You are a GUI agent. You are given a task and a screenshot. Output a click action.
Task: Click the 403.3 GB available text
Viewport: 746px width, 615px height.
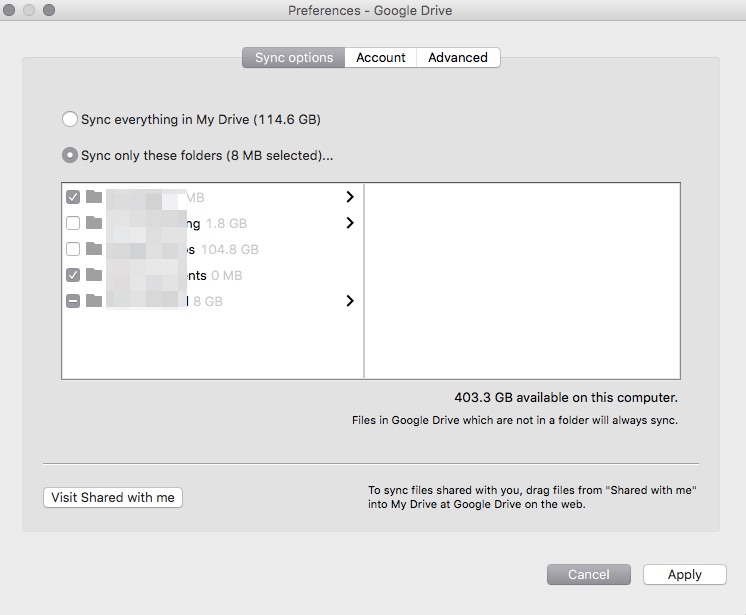(566, 398)
